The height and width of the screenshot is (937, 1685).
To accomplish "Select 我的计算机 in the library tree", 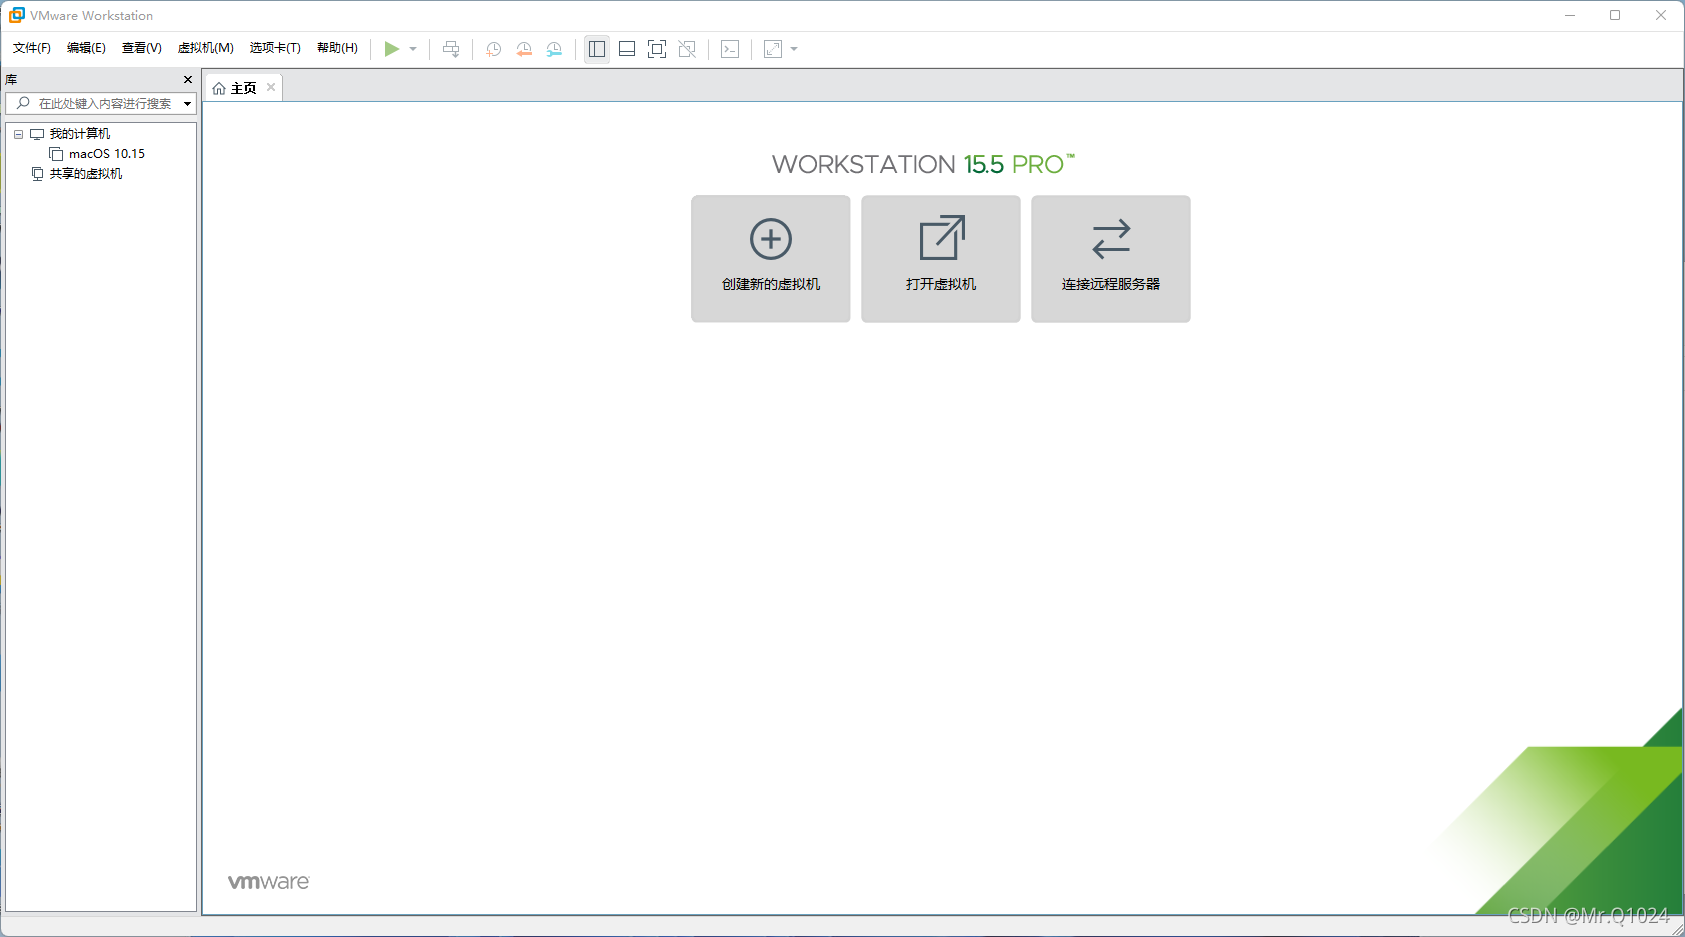I will (x=80, y=134).
